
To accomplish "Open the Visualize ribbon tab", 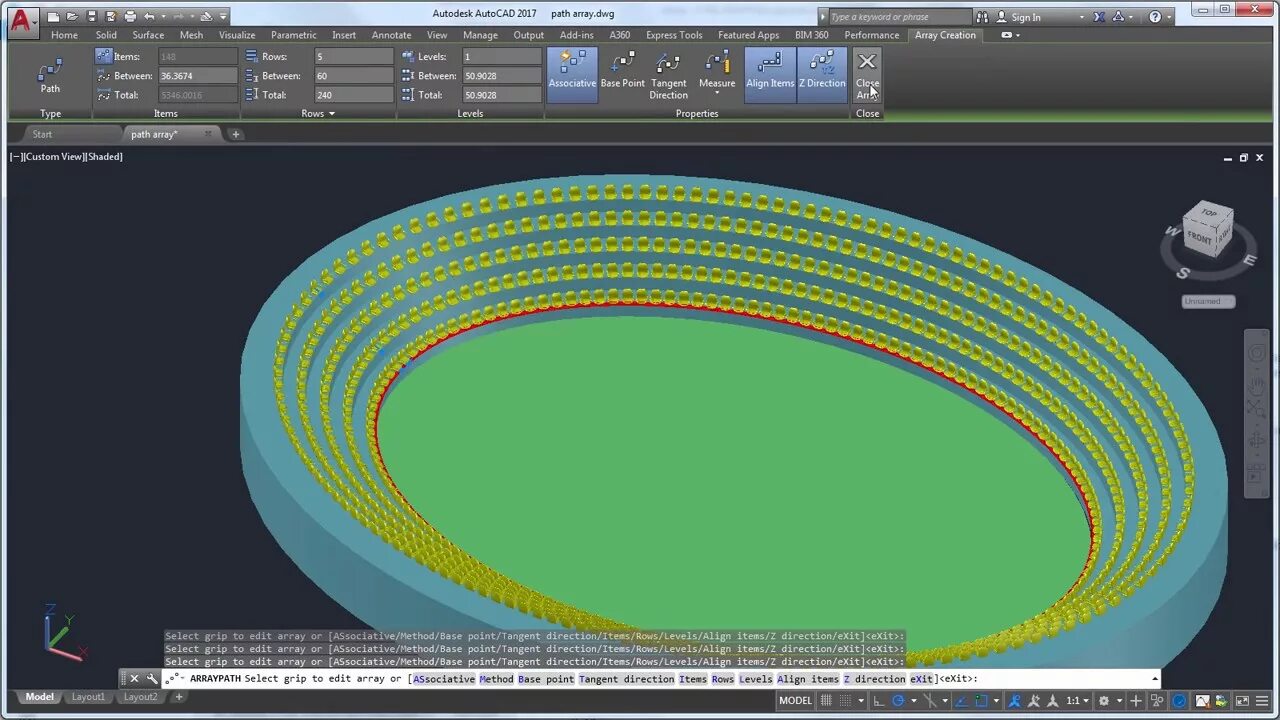I will click(237, 35).
